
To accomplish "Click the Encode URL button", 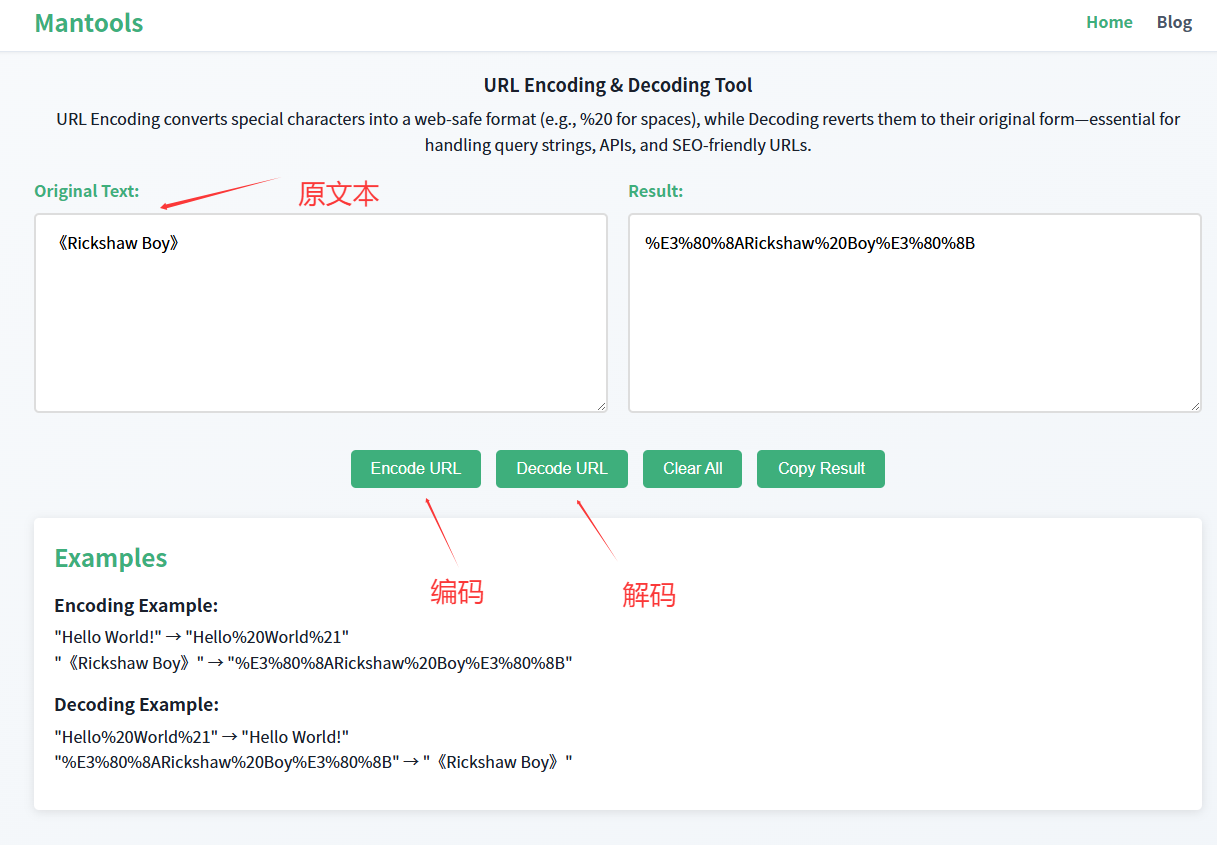I will point(415,468).
